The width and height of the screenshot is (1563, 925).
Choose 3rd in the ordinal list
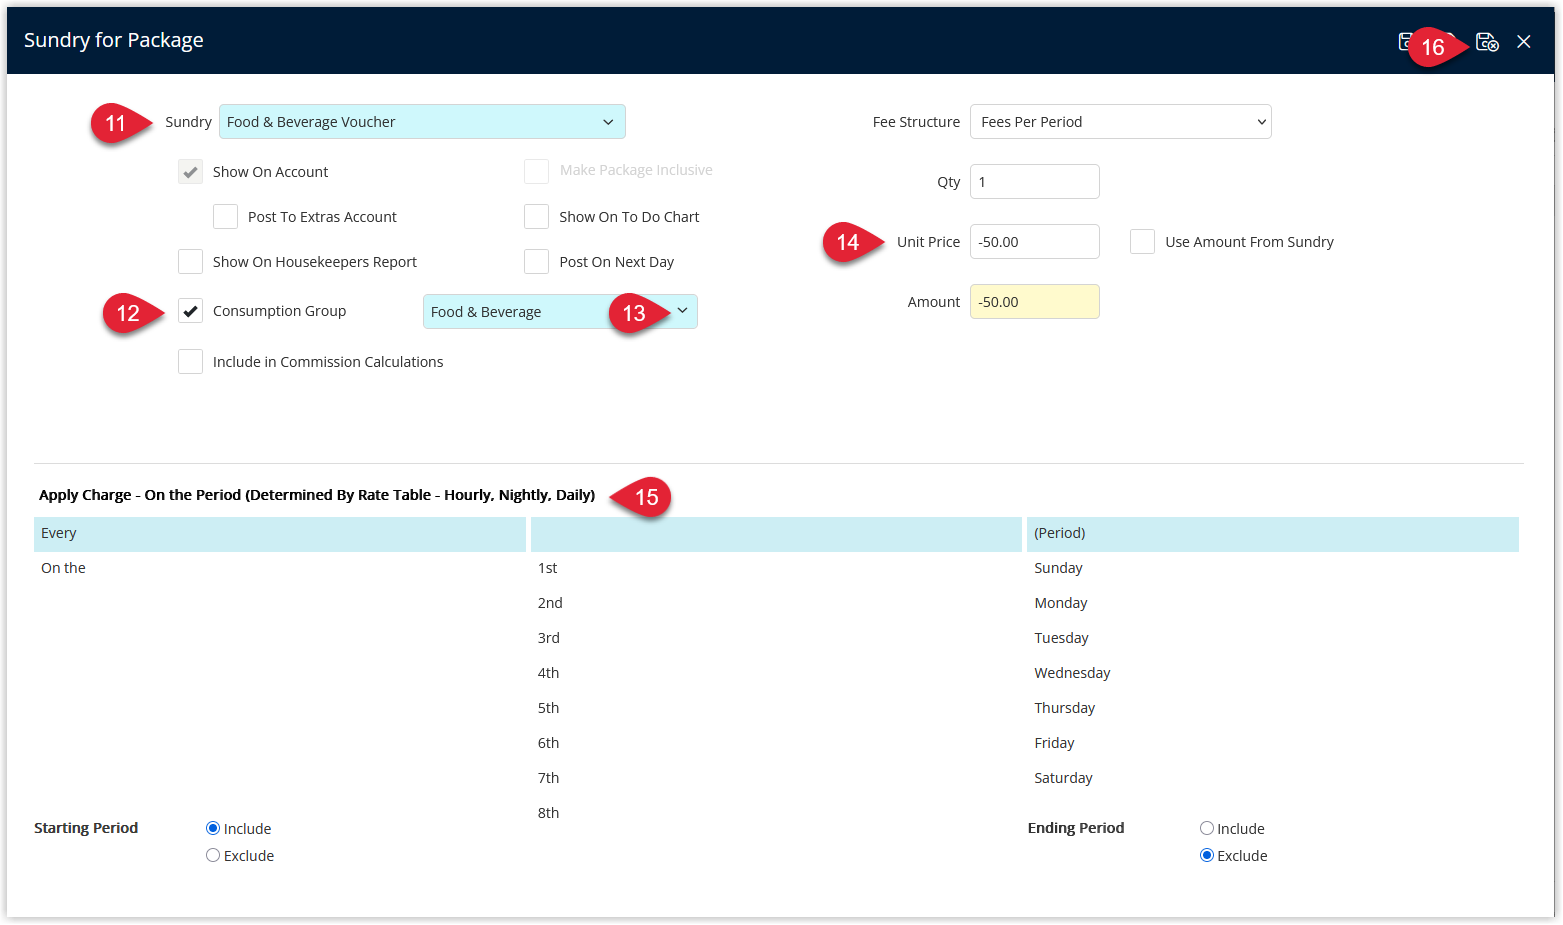coord(776,638)
